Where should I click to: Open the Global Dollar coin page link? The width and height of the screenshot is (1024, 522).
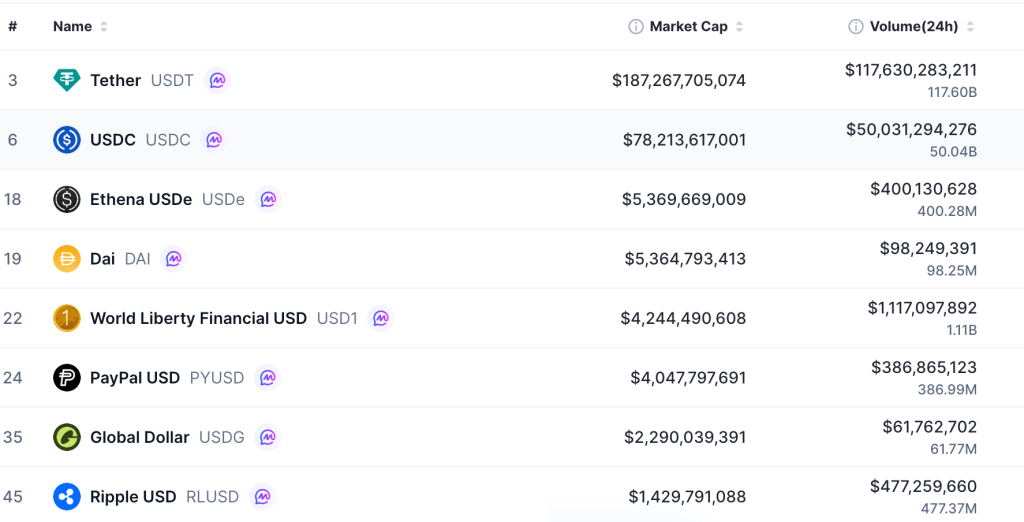click(140, 437)
